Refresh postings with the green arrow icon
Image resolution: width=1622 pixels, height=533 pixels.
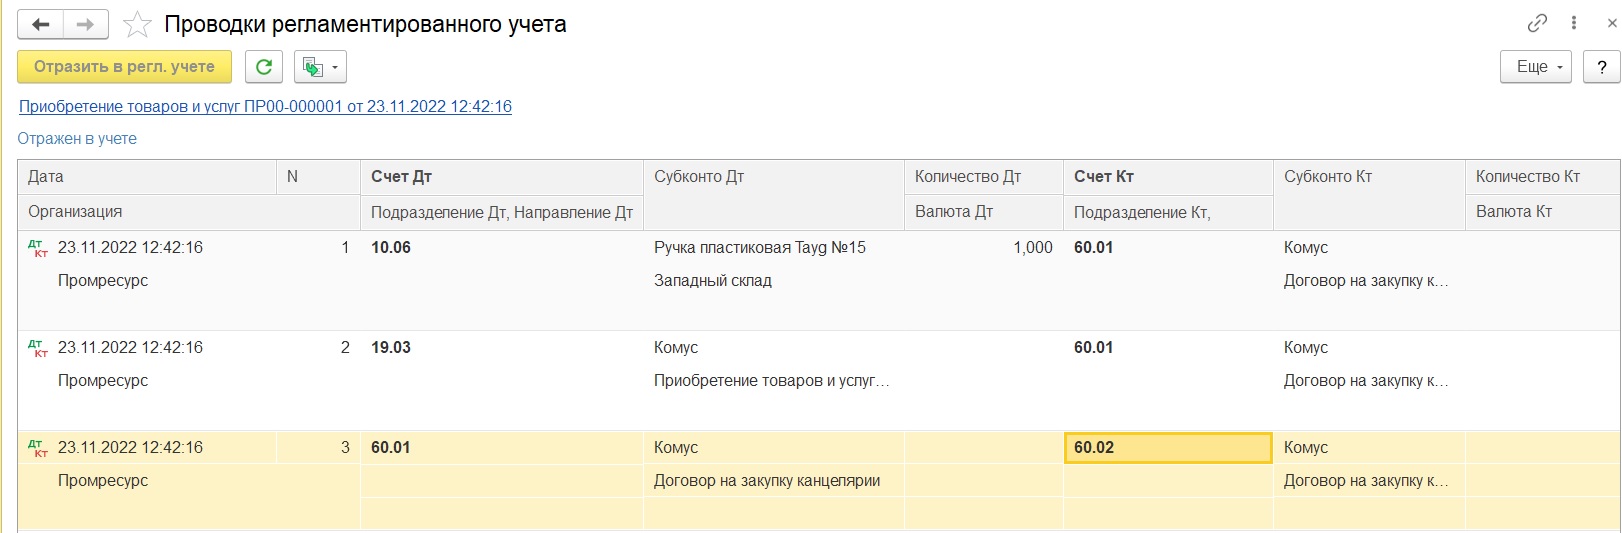point(264,67)
